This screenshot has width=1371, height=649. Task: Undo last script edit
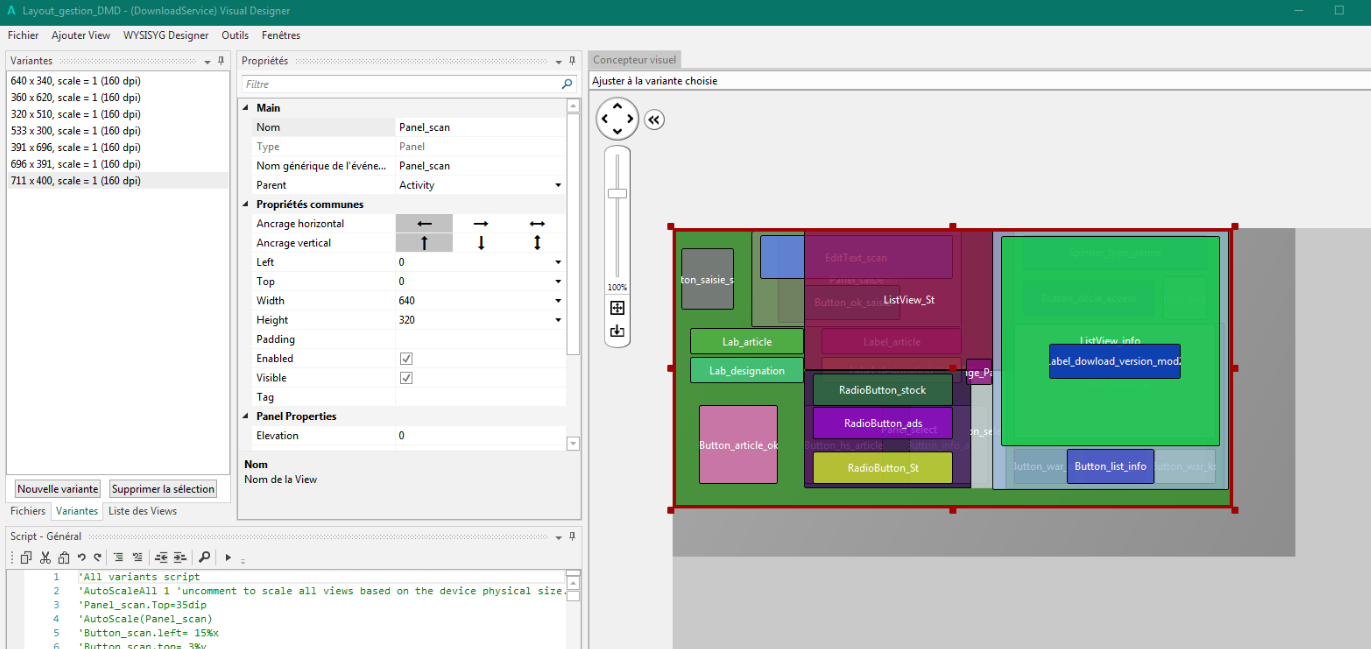(81, 557)
